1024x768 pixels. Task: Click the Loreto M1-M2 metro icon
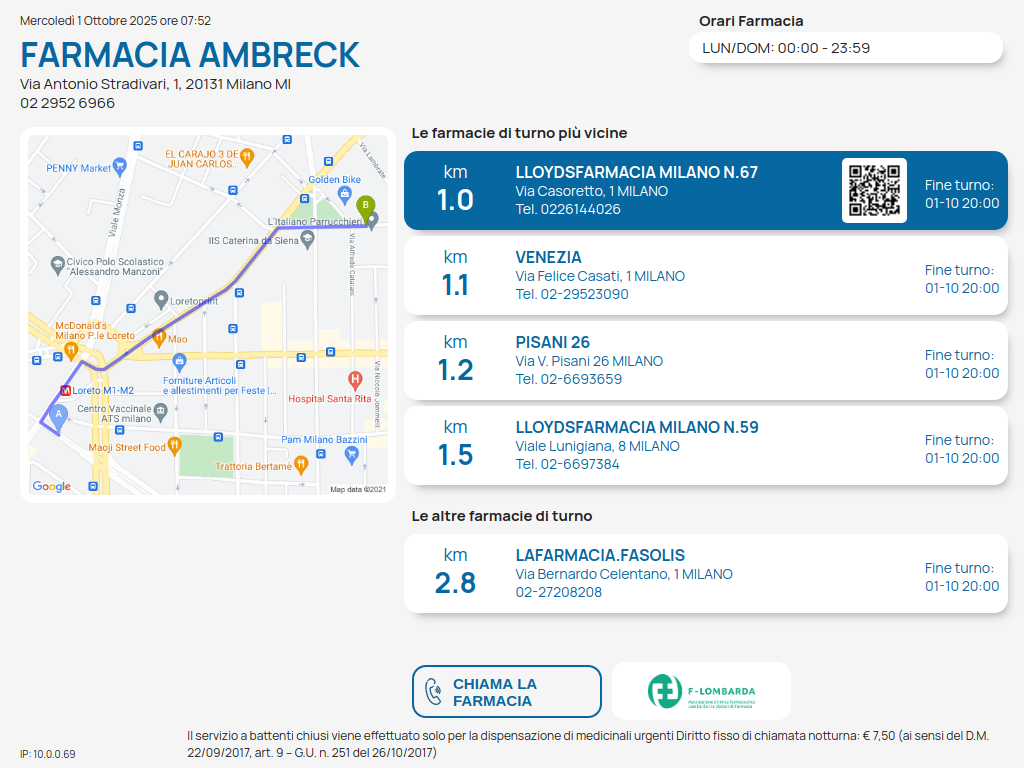tap(66, 390)
